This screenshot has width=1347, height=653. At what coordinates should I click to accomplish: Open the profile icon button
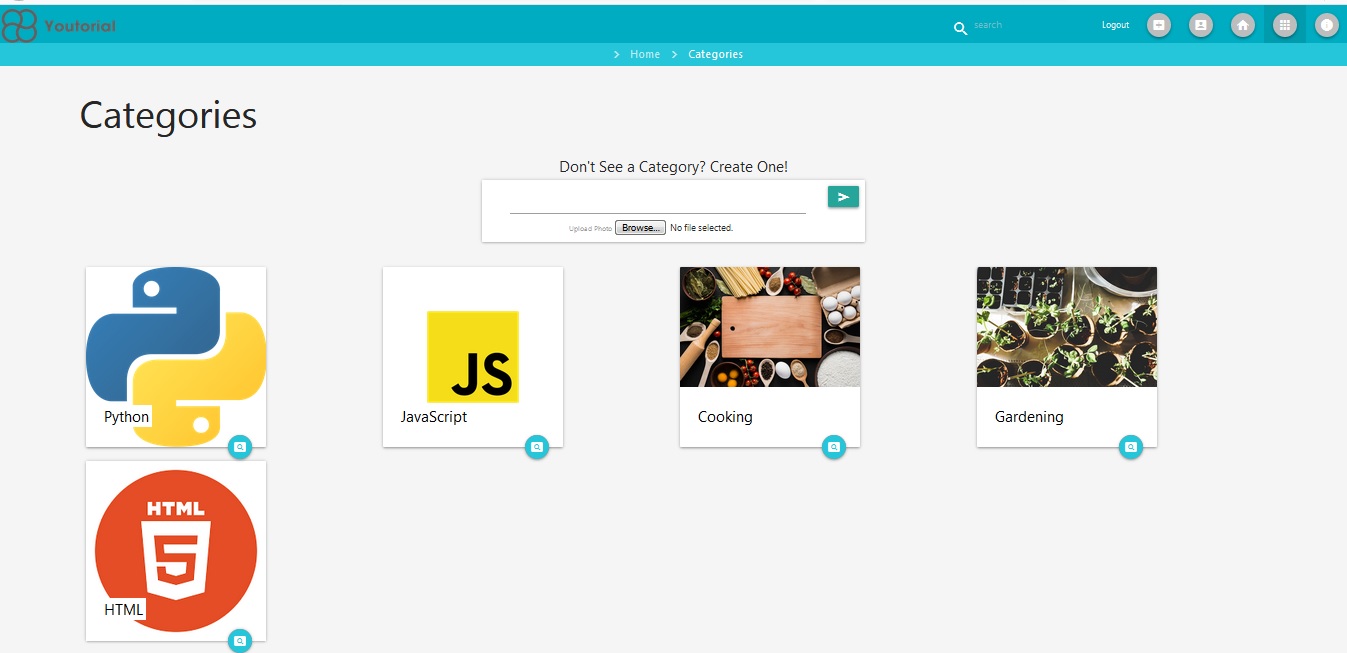coord(1201,25)
